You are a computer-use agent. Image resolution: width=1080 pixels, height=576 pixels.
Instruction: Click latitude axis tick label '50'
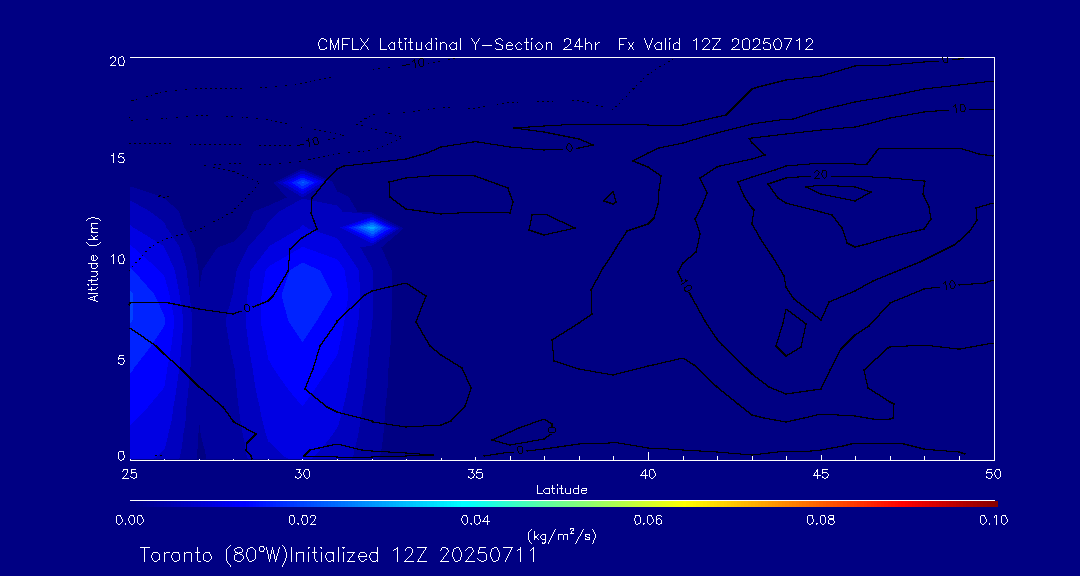coord(993,473)
